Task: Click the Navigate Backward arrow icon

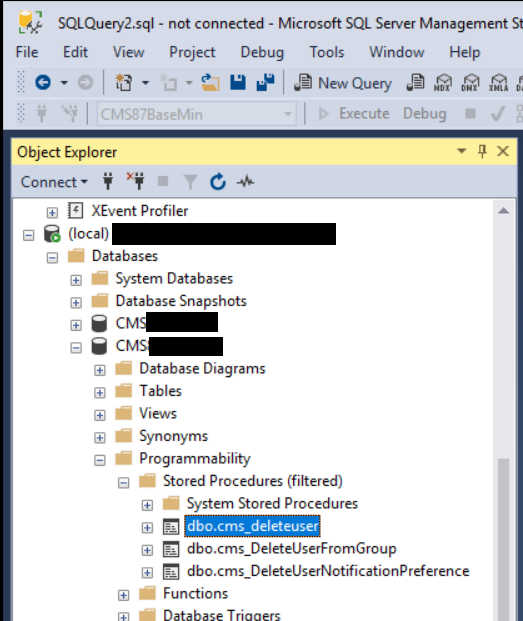Action: click(43, 82)
